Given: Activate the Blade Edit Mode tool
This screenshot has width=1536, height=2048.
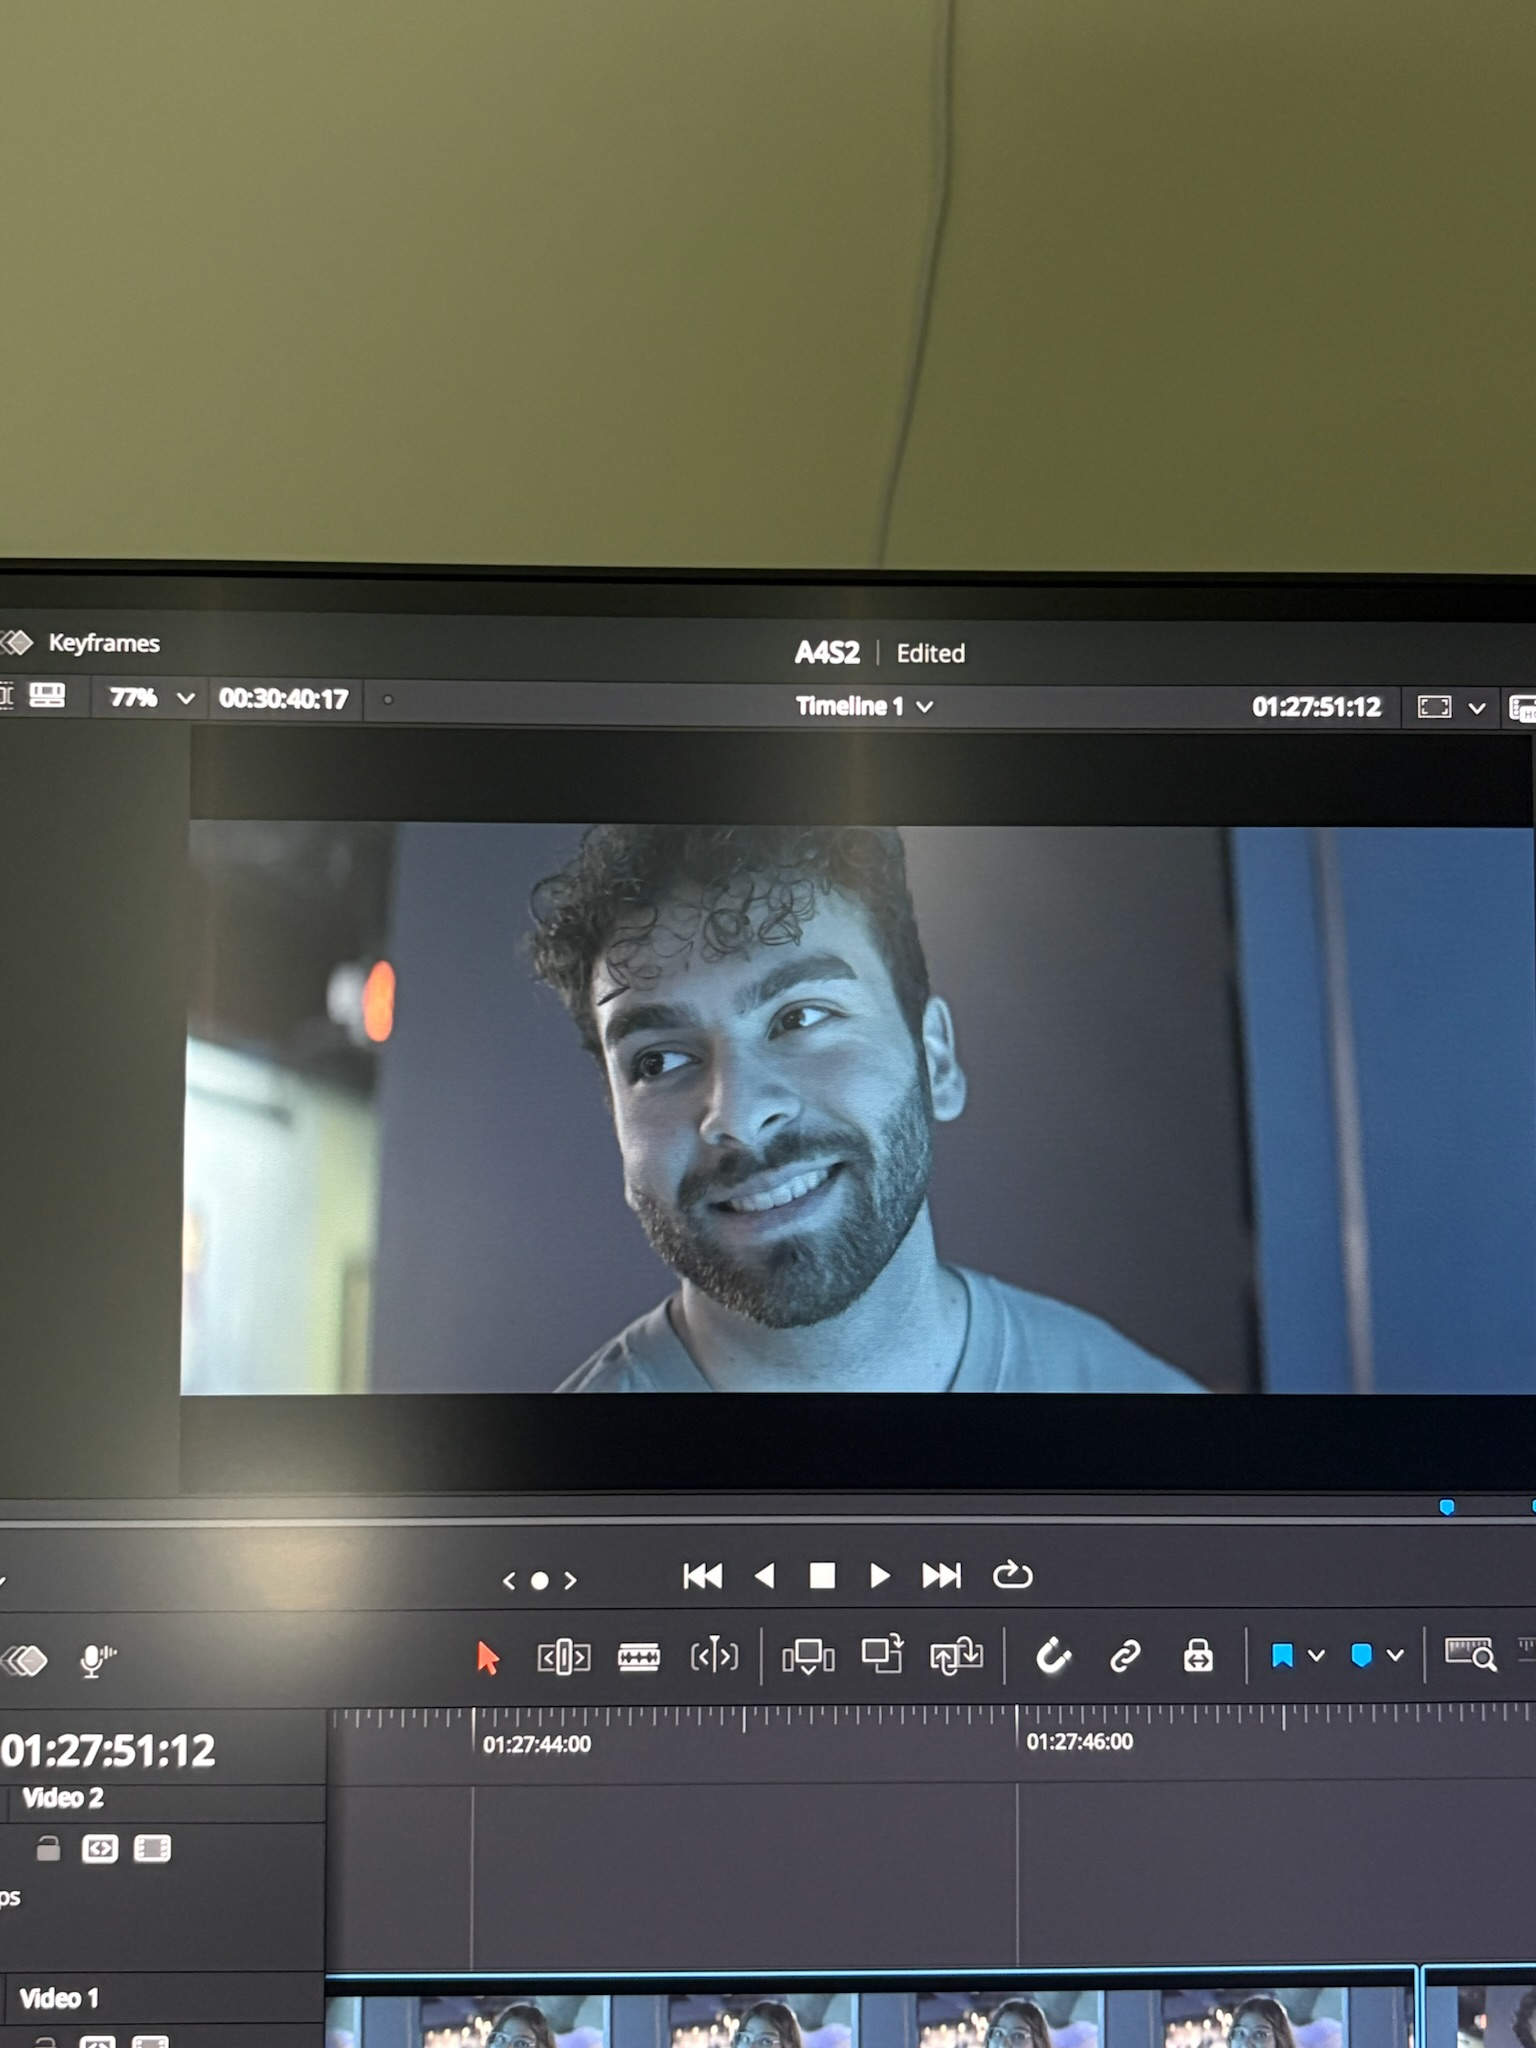Looking at the screenshot, I should click(638, 1658).
